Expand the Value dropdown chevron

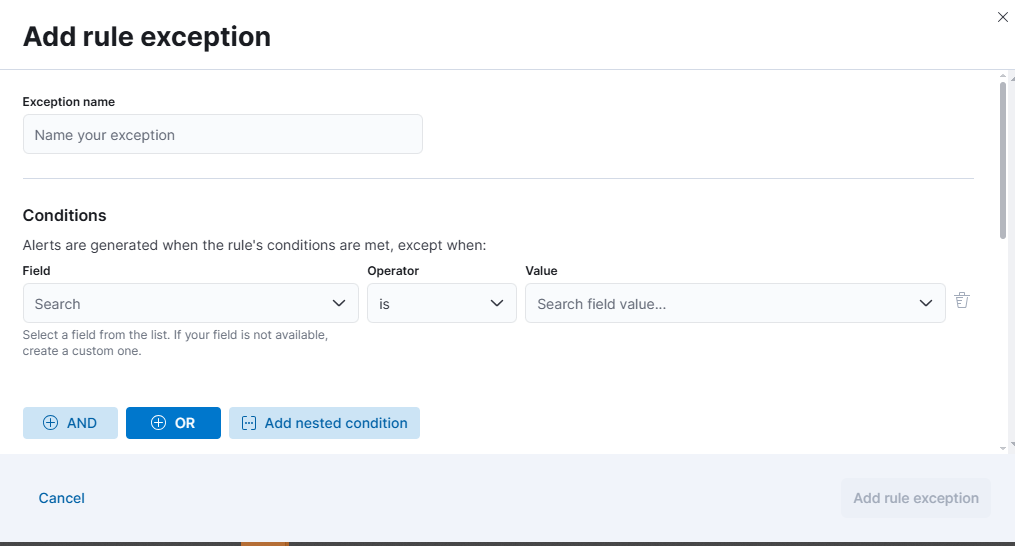(x=926, y=304)
